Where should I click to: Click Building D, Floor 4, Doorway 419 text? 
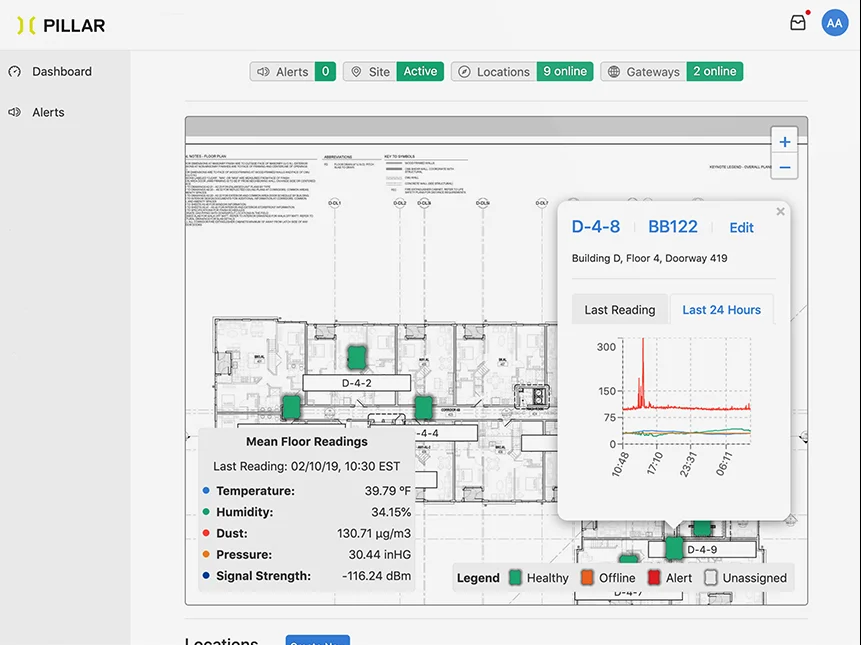tap(649, 258)
